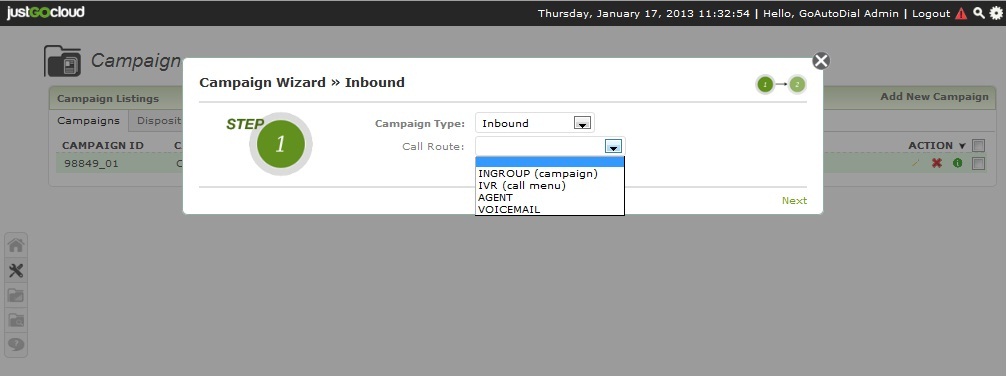Close the Campaign Wizard dialog
The image size is (1006, 376).
(x=821, y=61)
